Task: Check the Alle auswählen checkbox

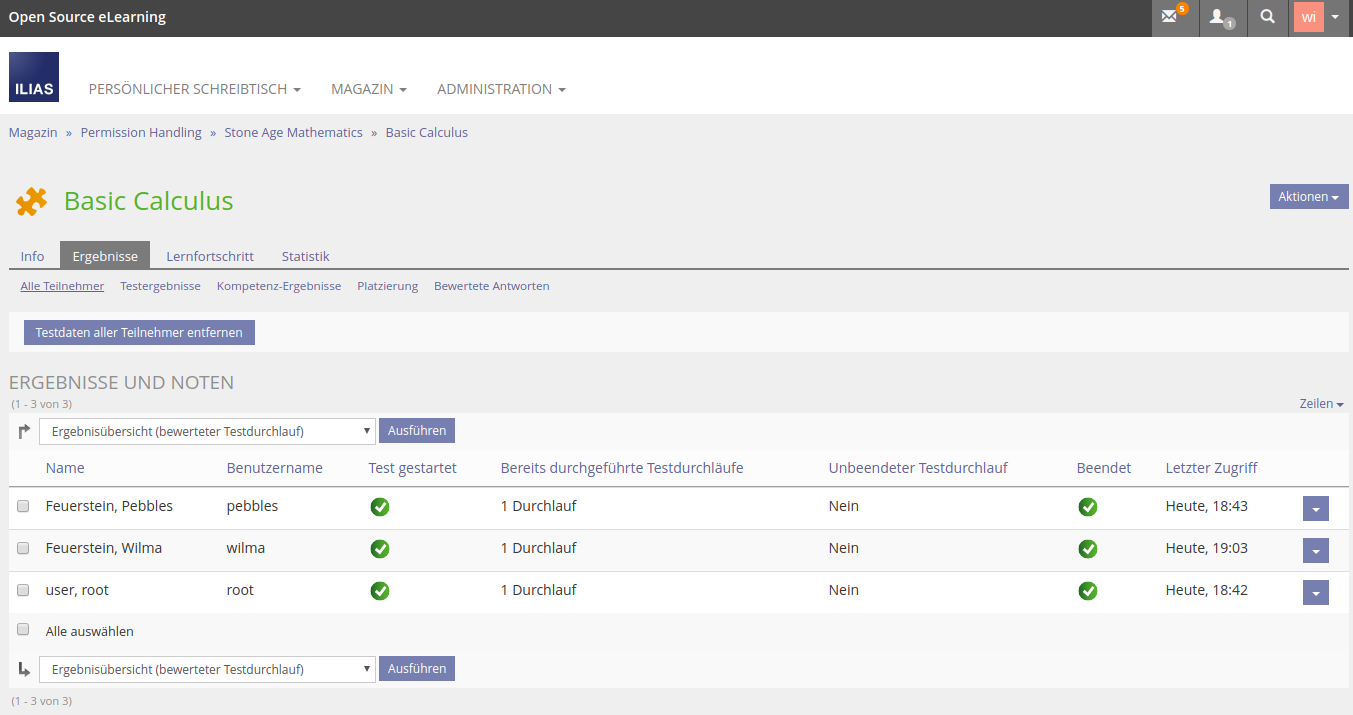Action: click(23, 630)
